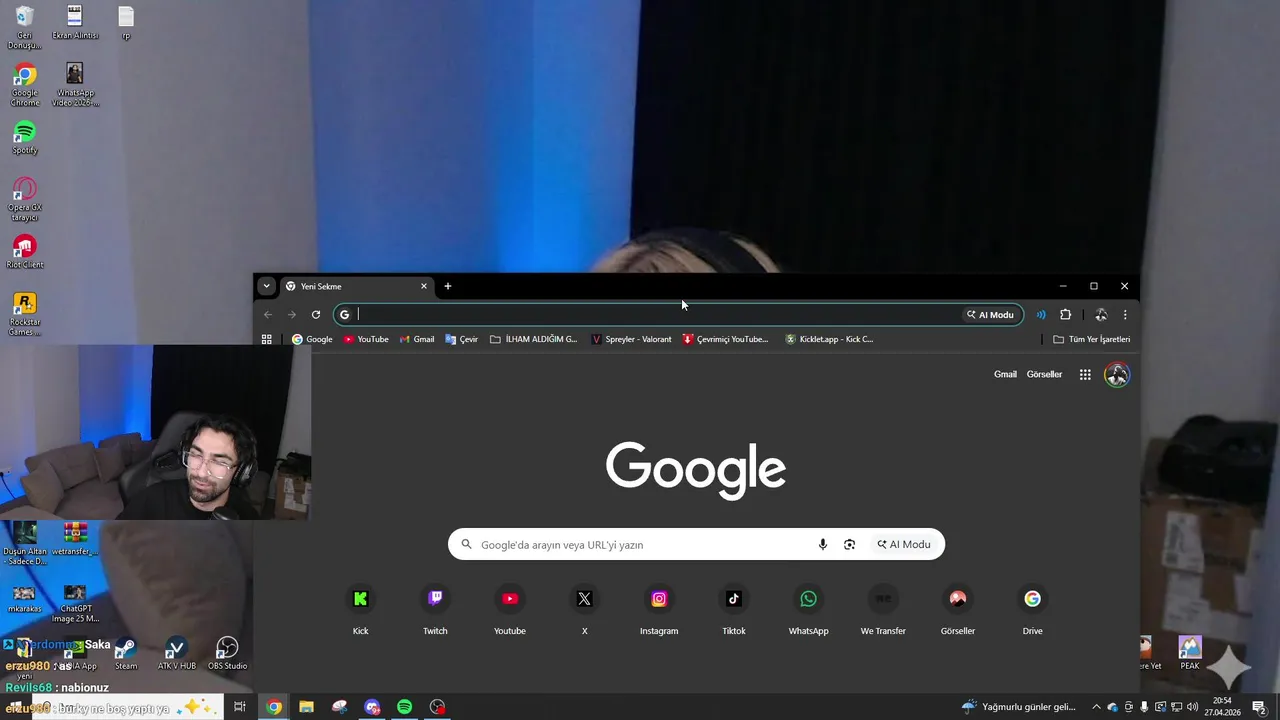Reload the current Chrome page
The image size is (1280, 720).
(x=316, y=314)
